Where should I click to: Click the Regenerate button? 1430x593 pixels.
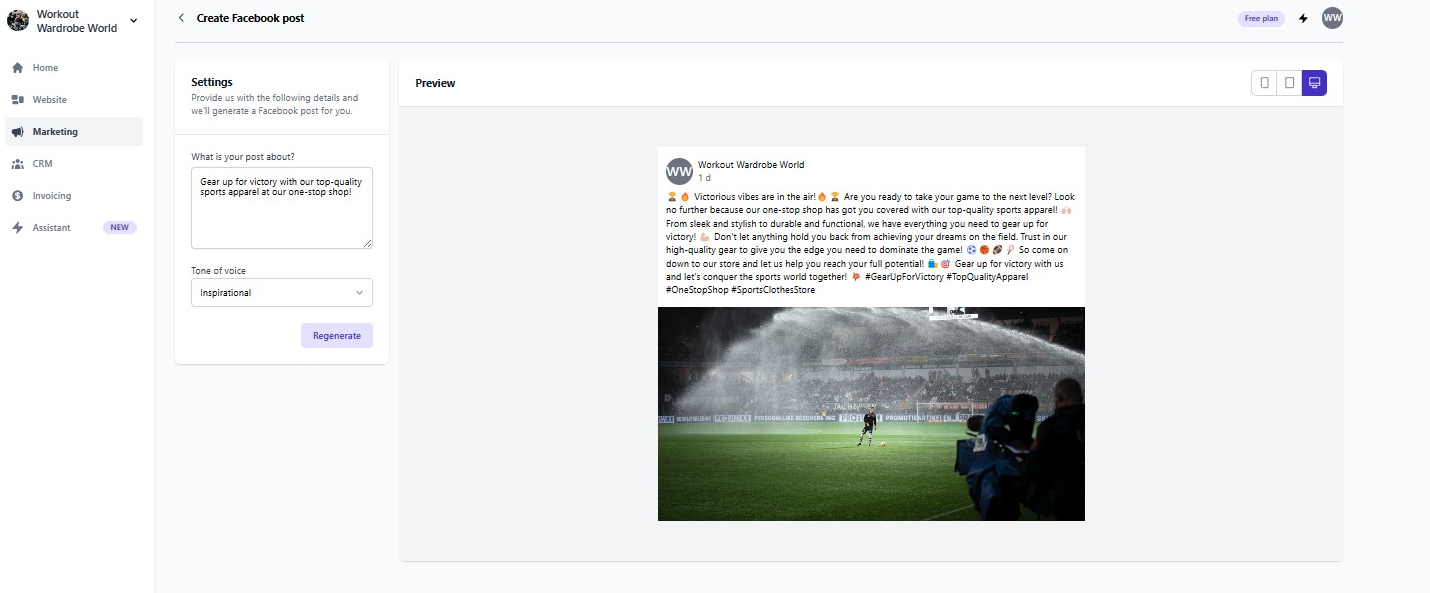(337, 336)
